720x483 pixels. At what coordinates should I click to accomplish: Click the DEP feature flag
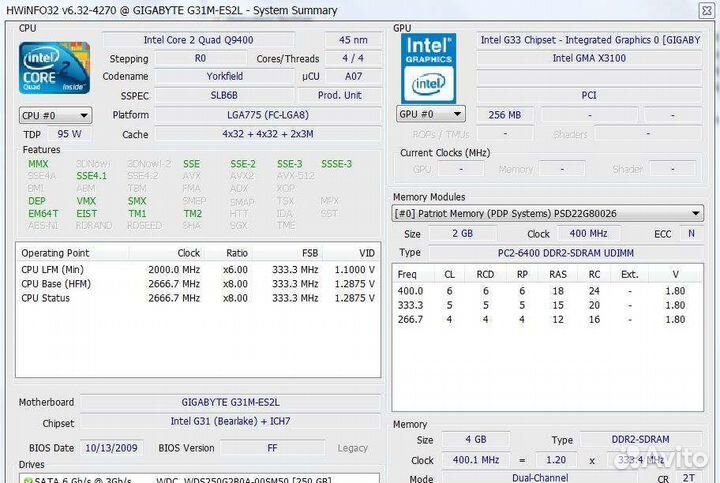[x=37, y=201]
